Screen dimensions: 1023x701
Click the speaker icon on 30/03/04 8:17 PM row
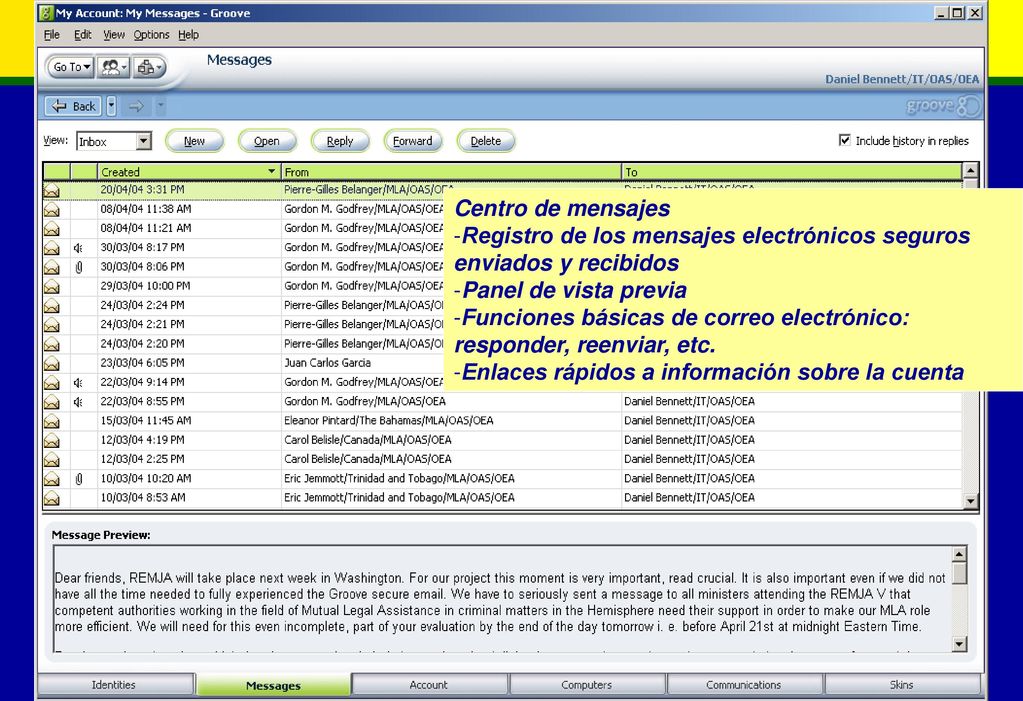pyautogui.click(x=78, y=248)
